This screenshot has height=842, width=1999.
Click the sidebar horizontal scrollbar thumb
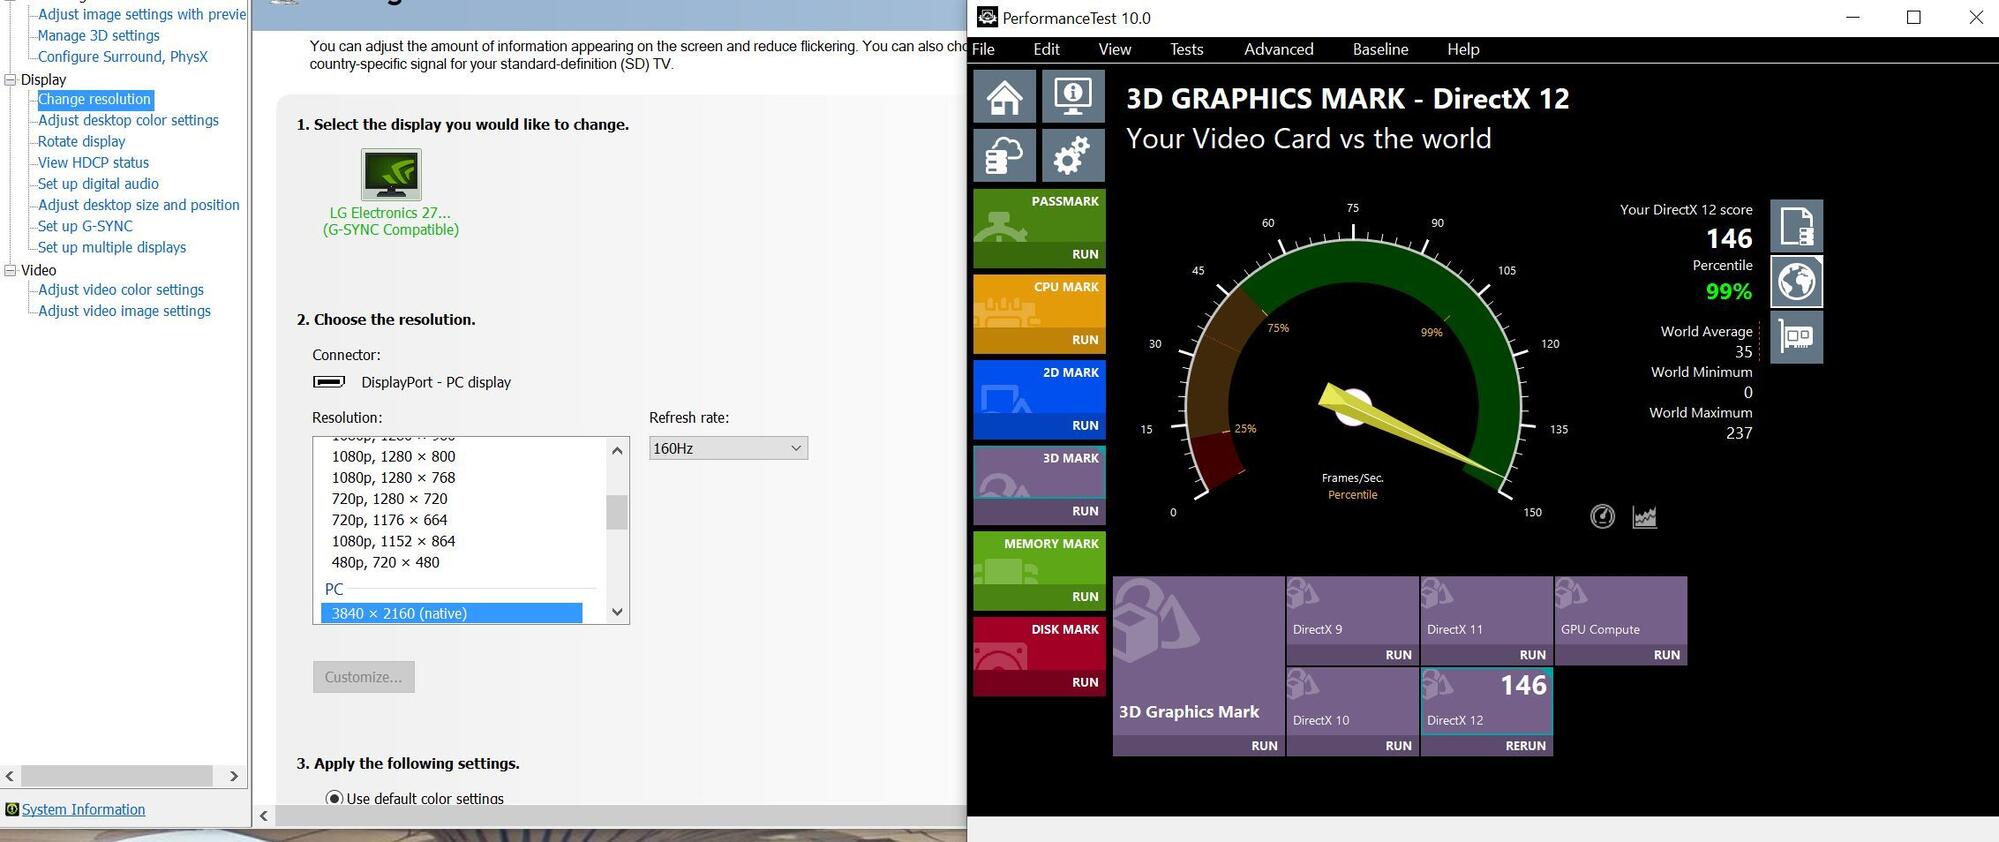[116, 776]
